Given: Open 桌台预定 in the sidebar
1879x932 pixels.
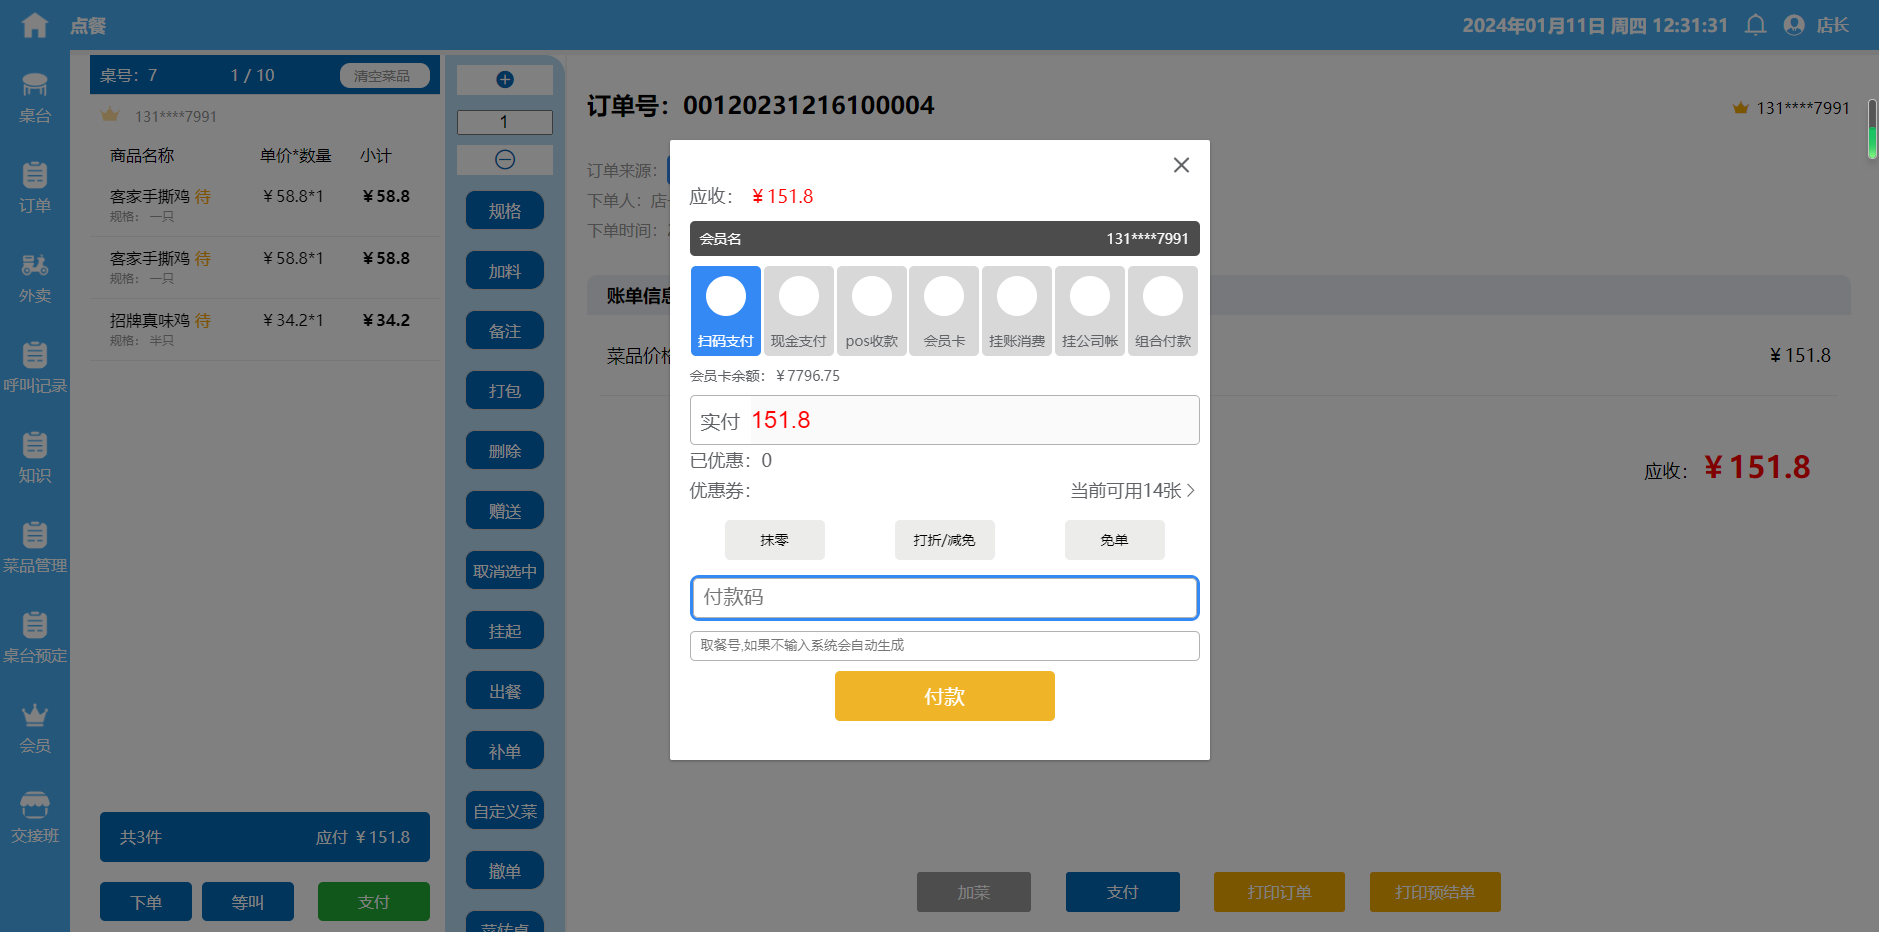Looking at the screenshot, I should point(35,638).
